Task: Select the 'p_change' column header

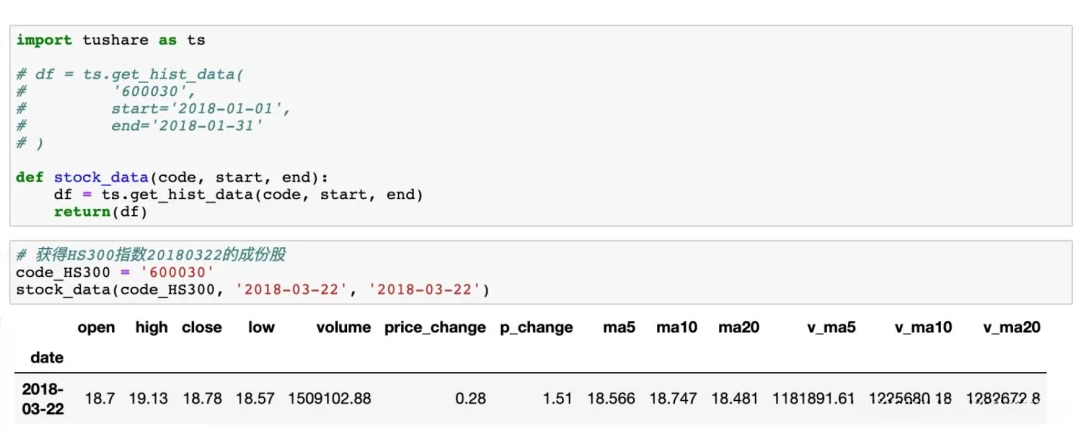Action: [536, 327]
